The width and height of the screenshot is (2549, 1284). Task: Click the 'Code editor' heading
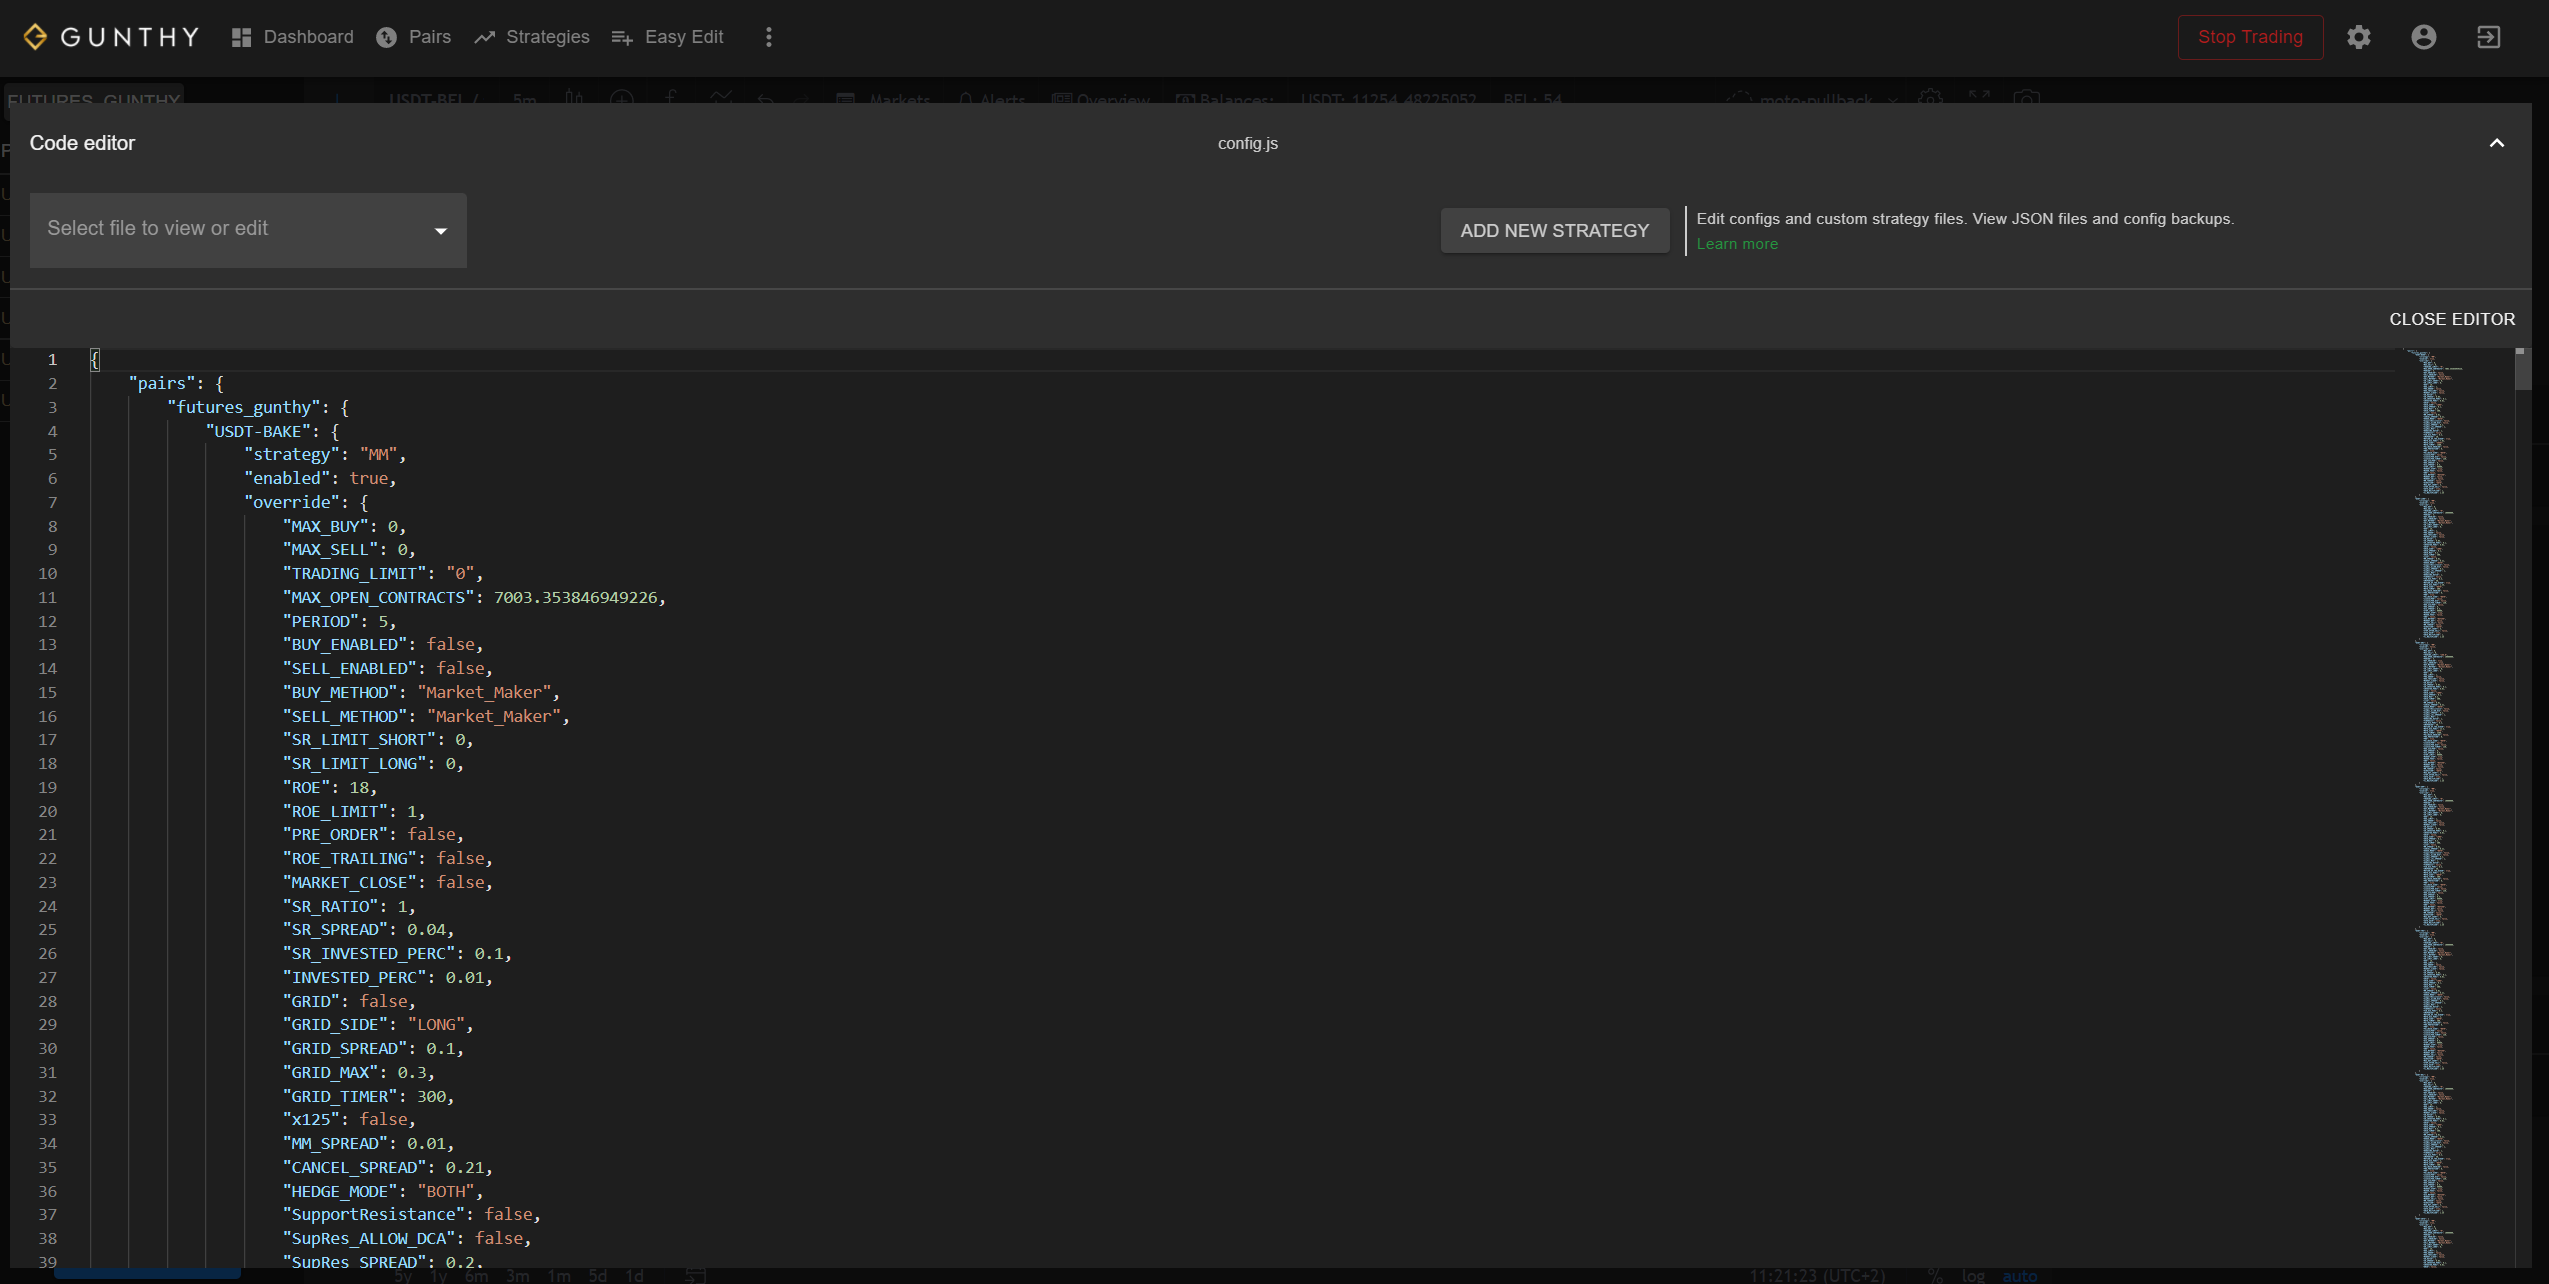point(82,143)
